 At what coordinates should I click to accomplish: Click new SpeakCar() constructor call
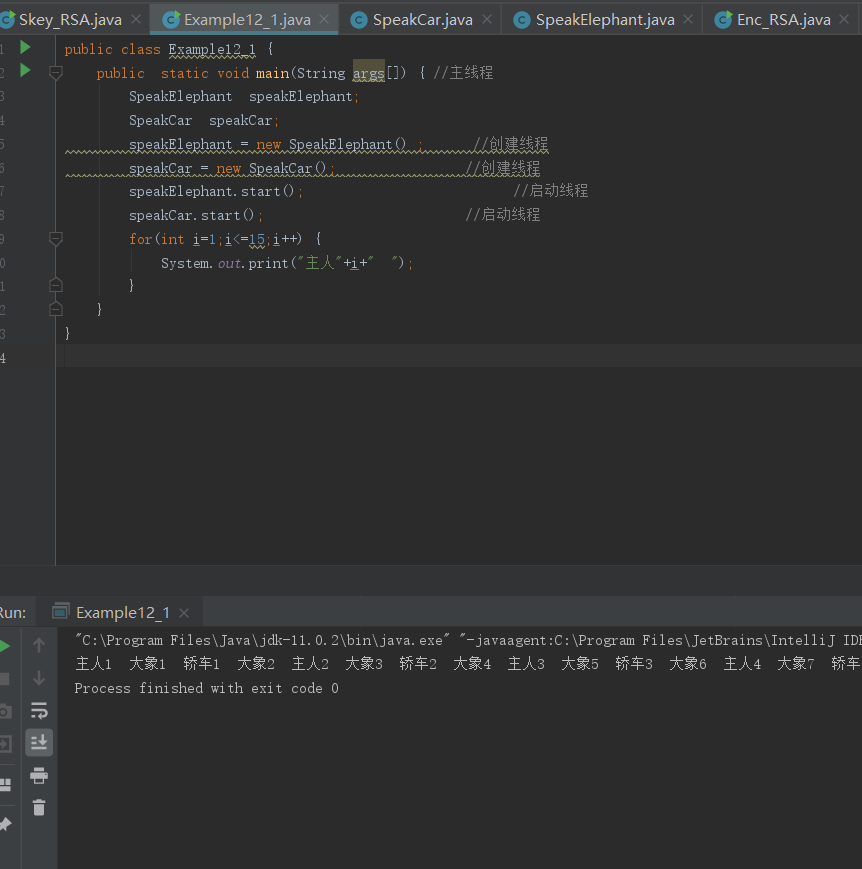click(271, 168)
